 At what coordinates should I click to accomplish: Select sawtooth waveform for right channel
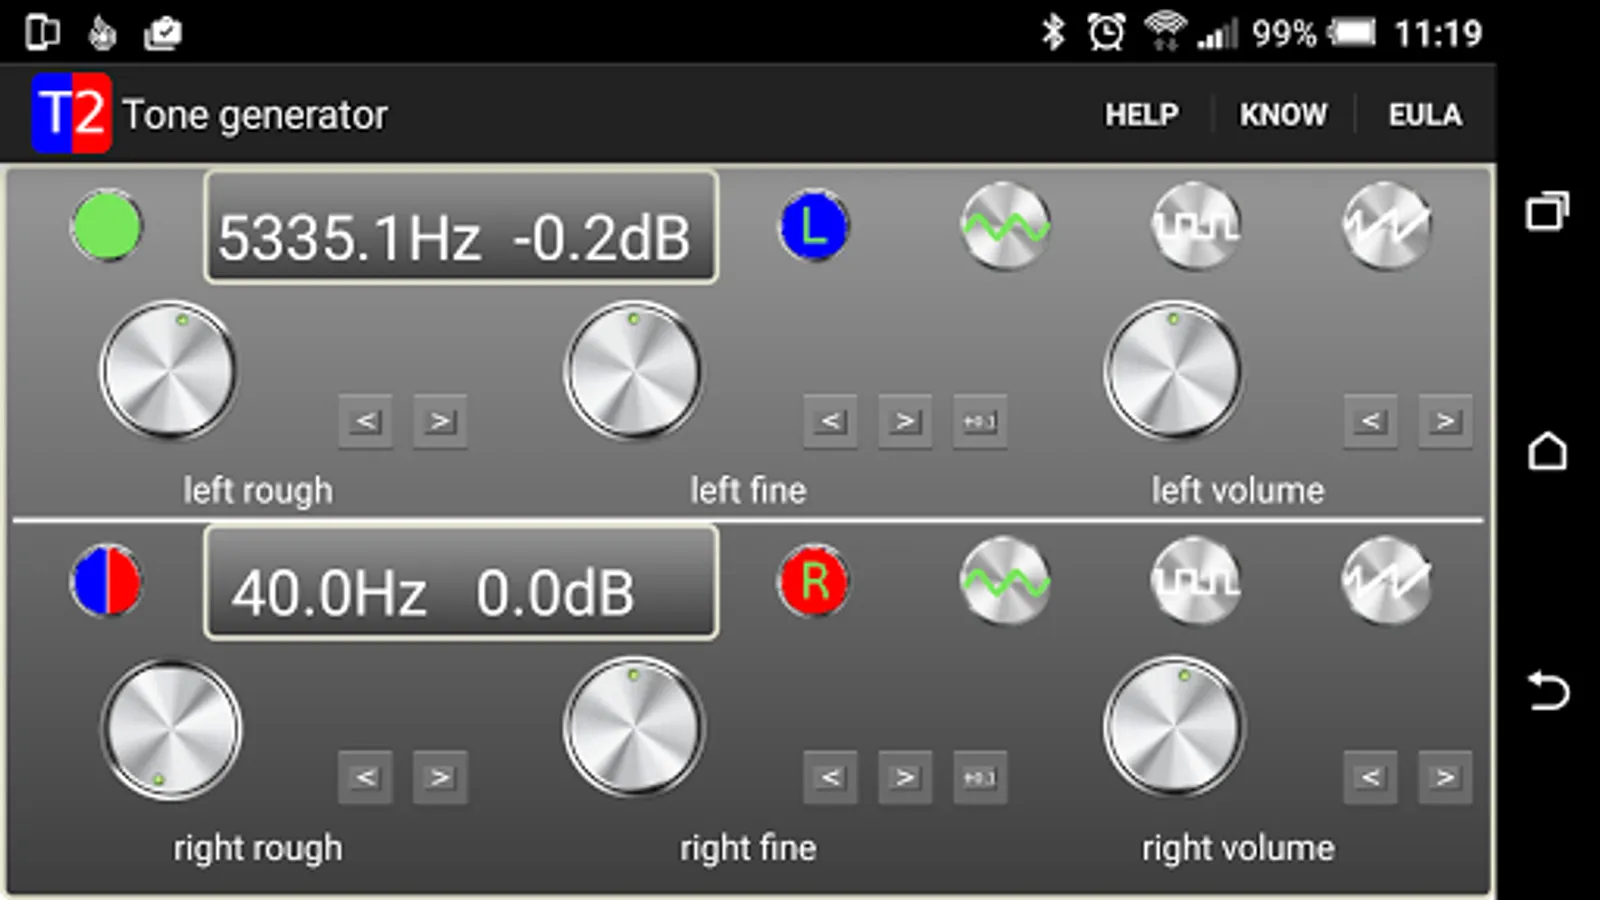[1386, 581]
